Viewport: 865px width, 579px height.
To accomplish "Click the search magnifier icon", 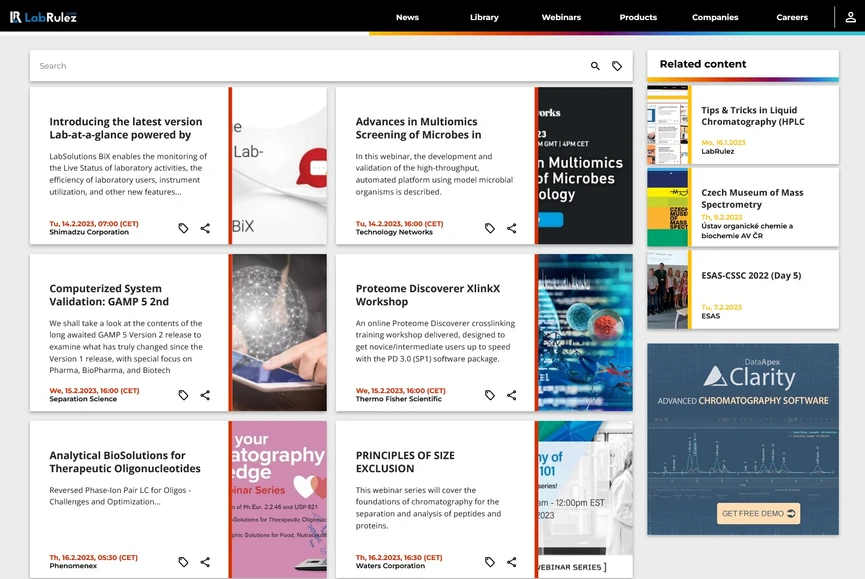I will tap(595, 66).
